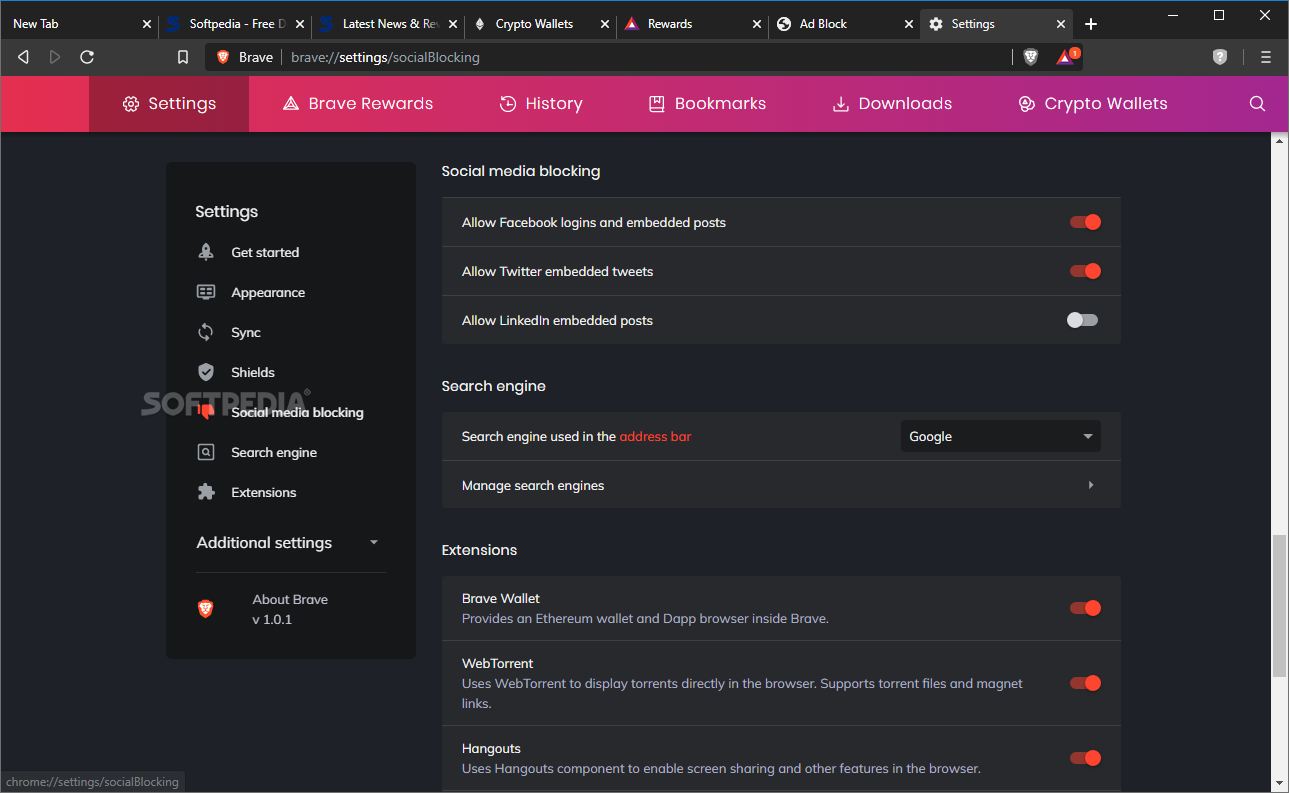The image size is (1289, 793).
Task: Click the scrollbar up arrow
Action: (x=1279, y=142)
